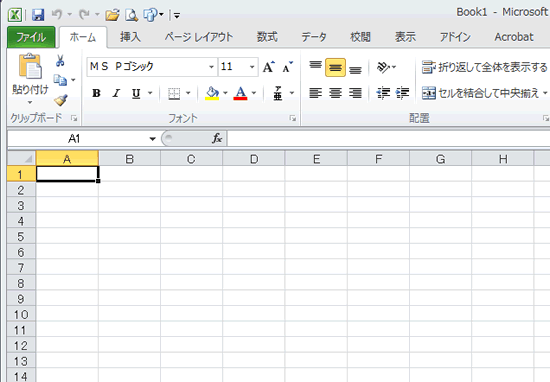
Task: Switch to the データ tab
Action: point(314,37)
